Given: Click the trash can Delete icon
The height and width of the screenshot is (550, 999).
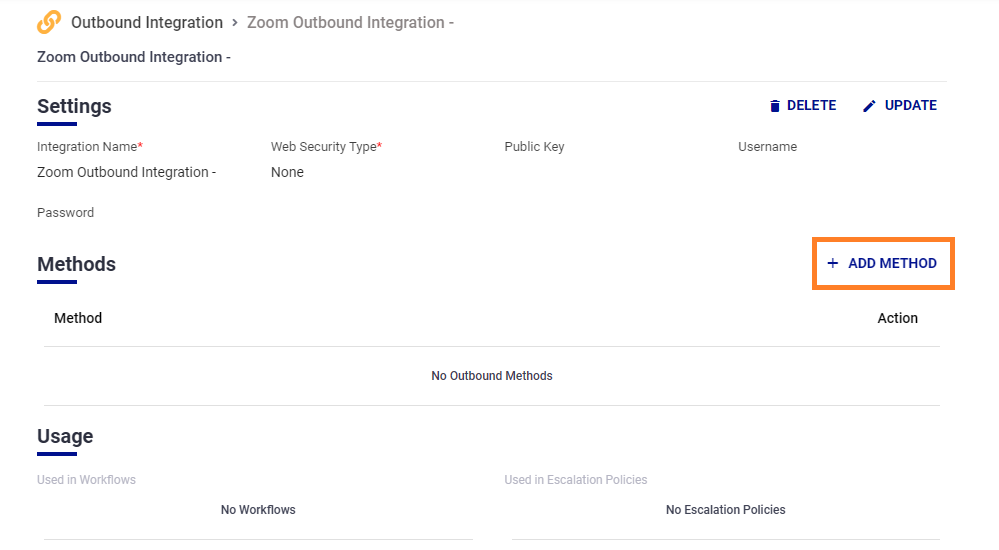Looking at the screenshot, I should tap(774, 106).
